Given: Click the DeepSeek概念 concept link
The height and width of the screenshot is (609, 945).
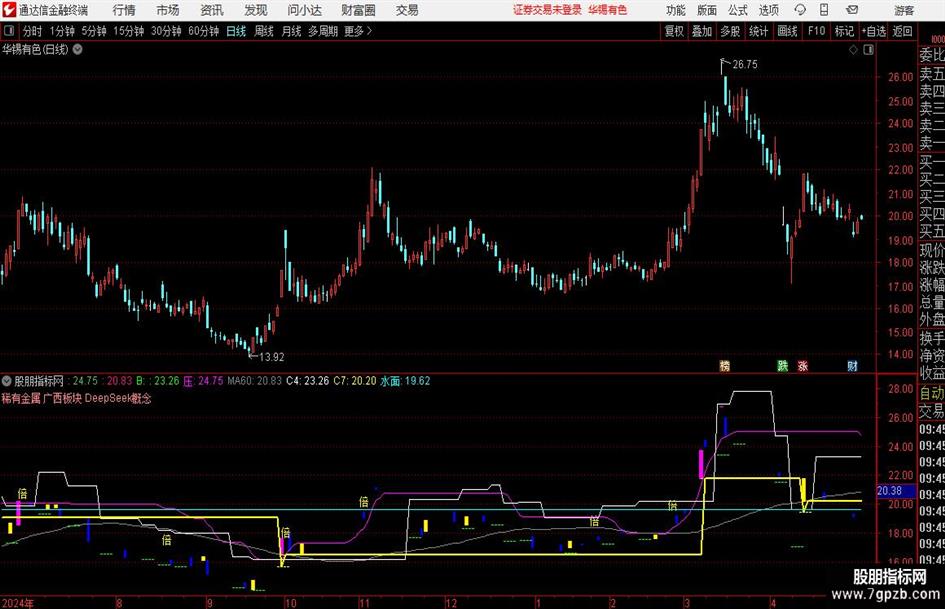Looking at the screenshot, I should pos(118,399).
